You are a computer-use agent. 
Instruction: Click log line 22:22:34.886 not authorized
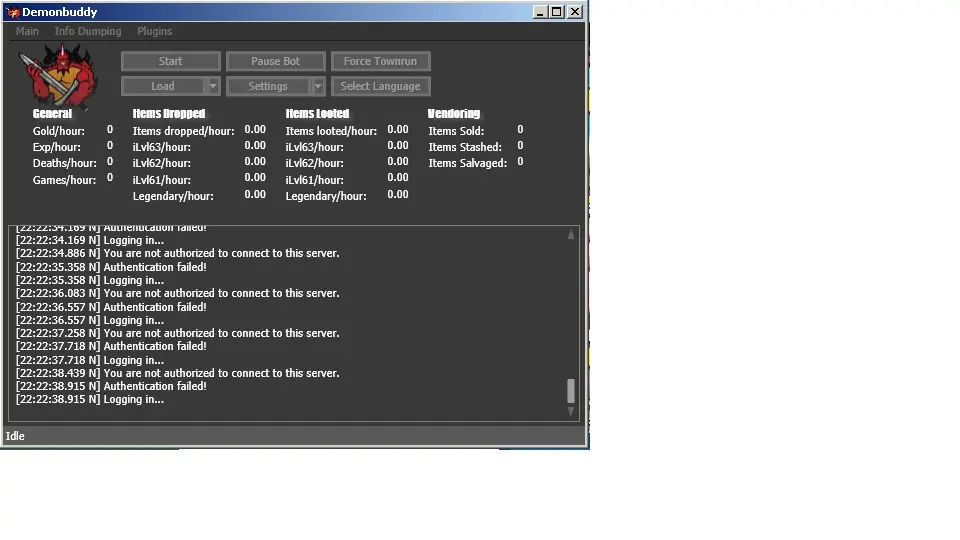(x=178, y=253)
